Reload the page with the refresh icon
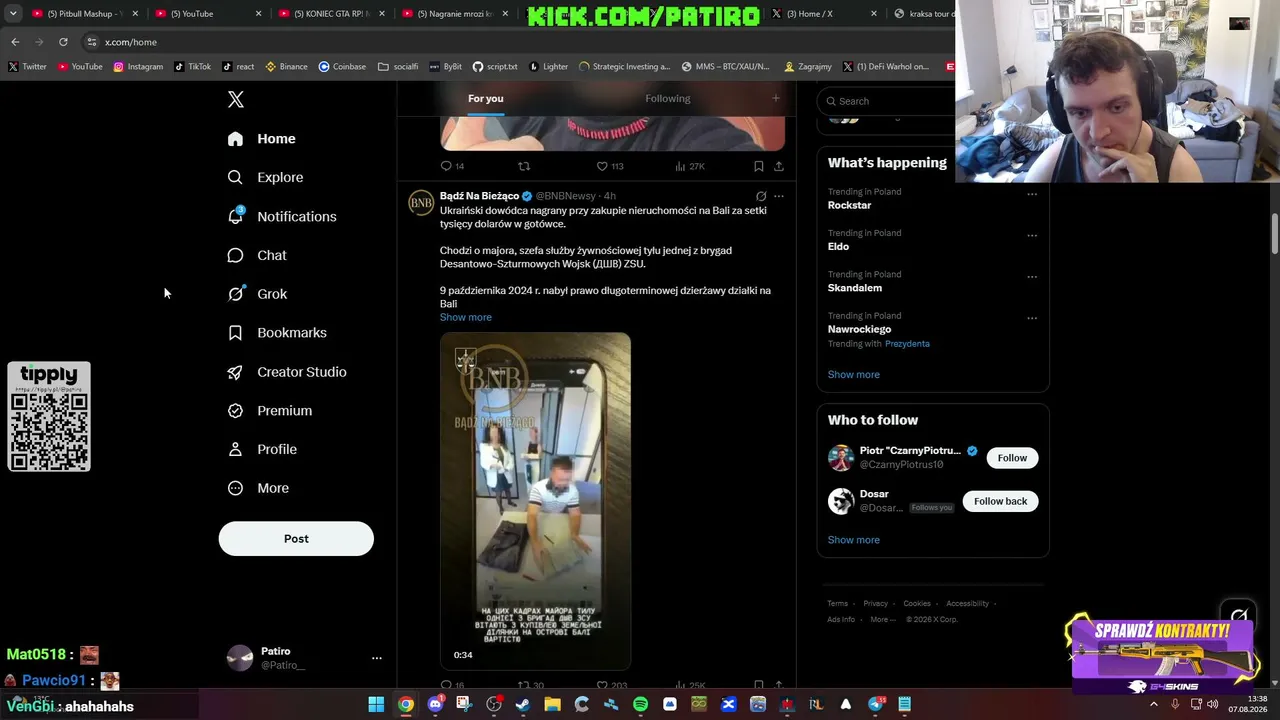1280x720 pixels. coord(63,42)
